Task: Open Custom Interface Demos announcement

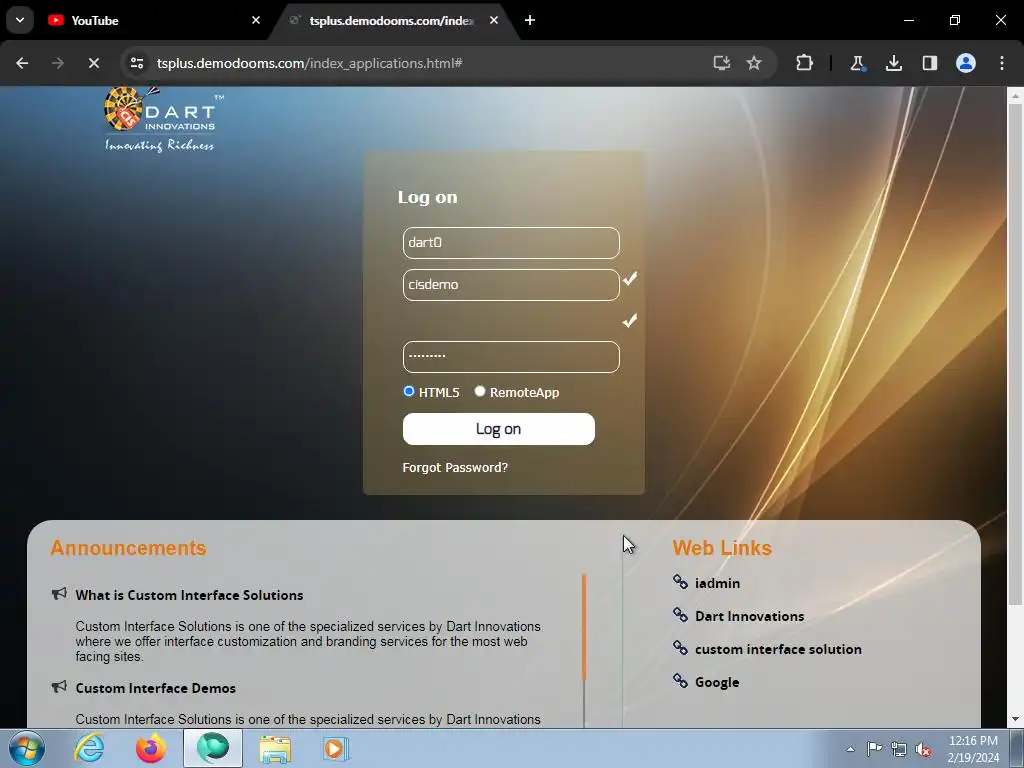Action: pyautogui.click(x=155, y=688)
